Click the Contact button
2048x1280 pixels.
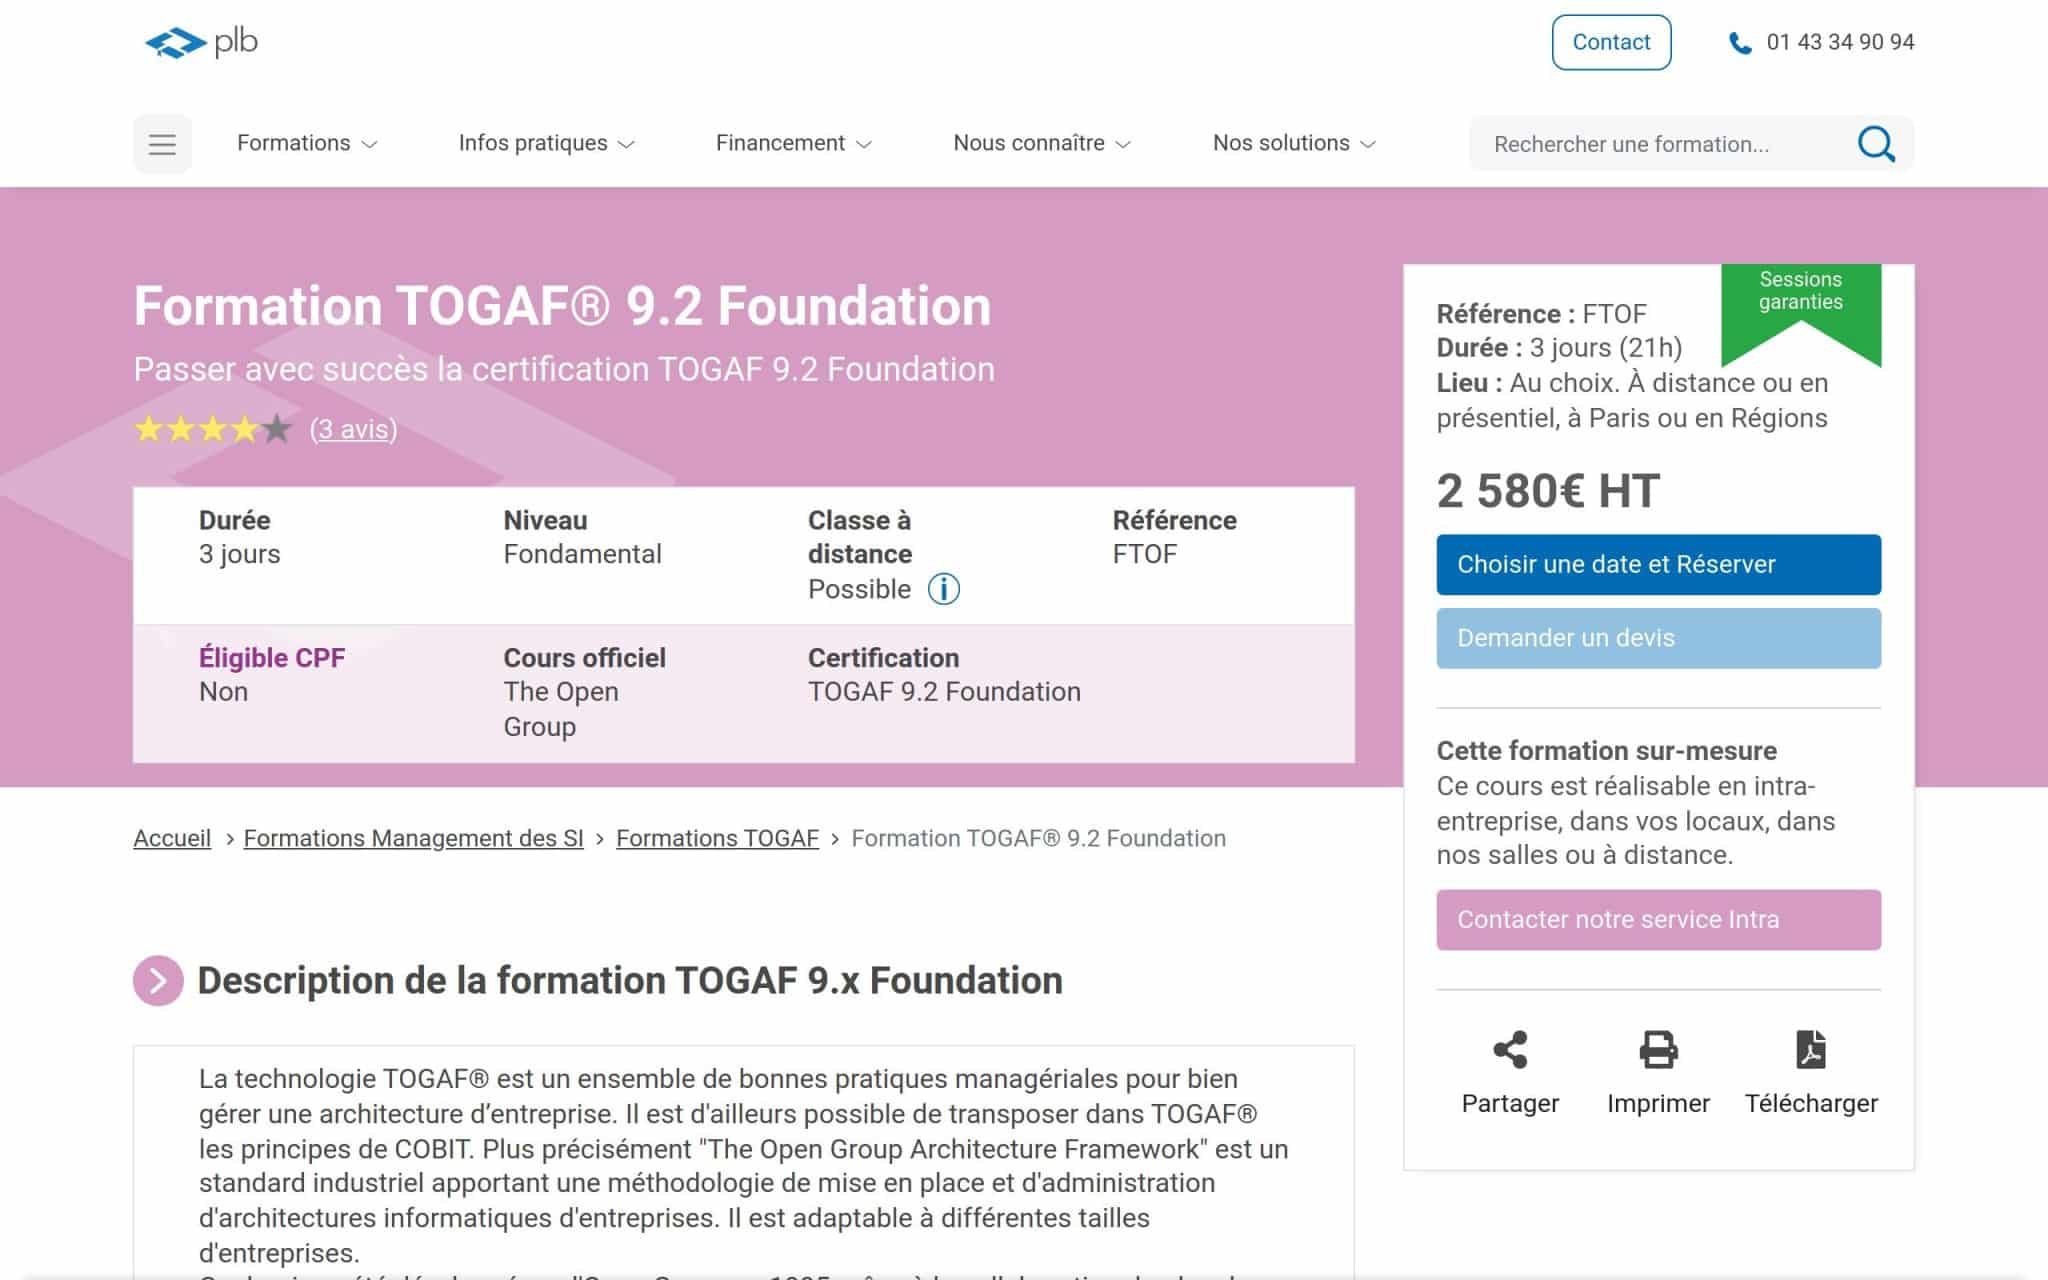(1611, 42)
